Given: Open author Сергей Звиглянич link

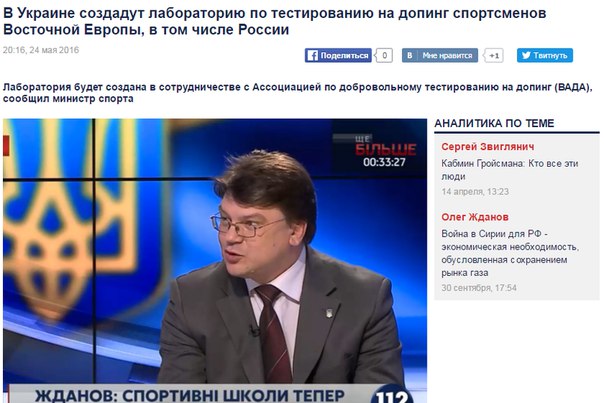Looking at the screenshot, I should (x=488, y=147).
